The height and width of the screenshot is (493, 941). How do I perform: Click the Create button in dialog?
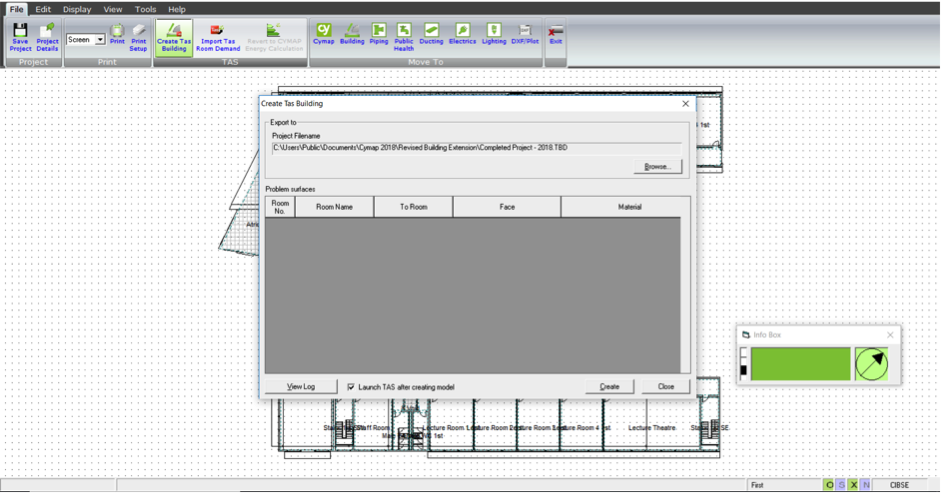(x=609, y=387)
